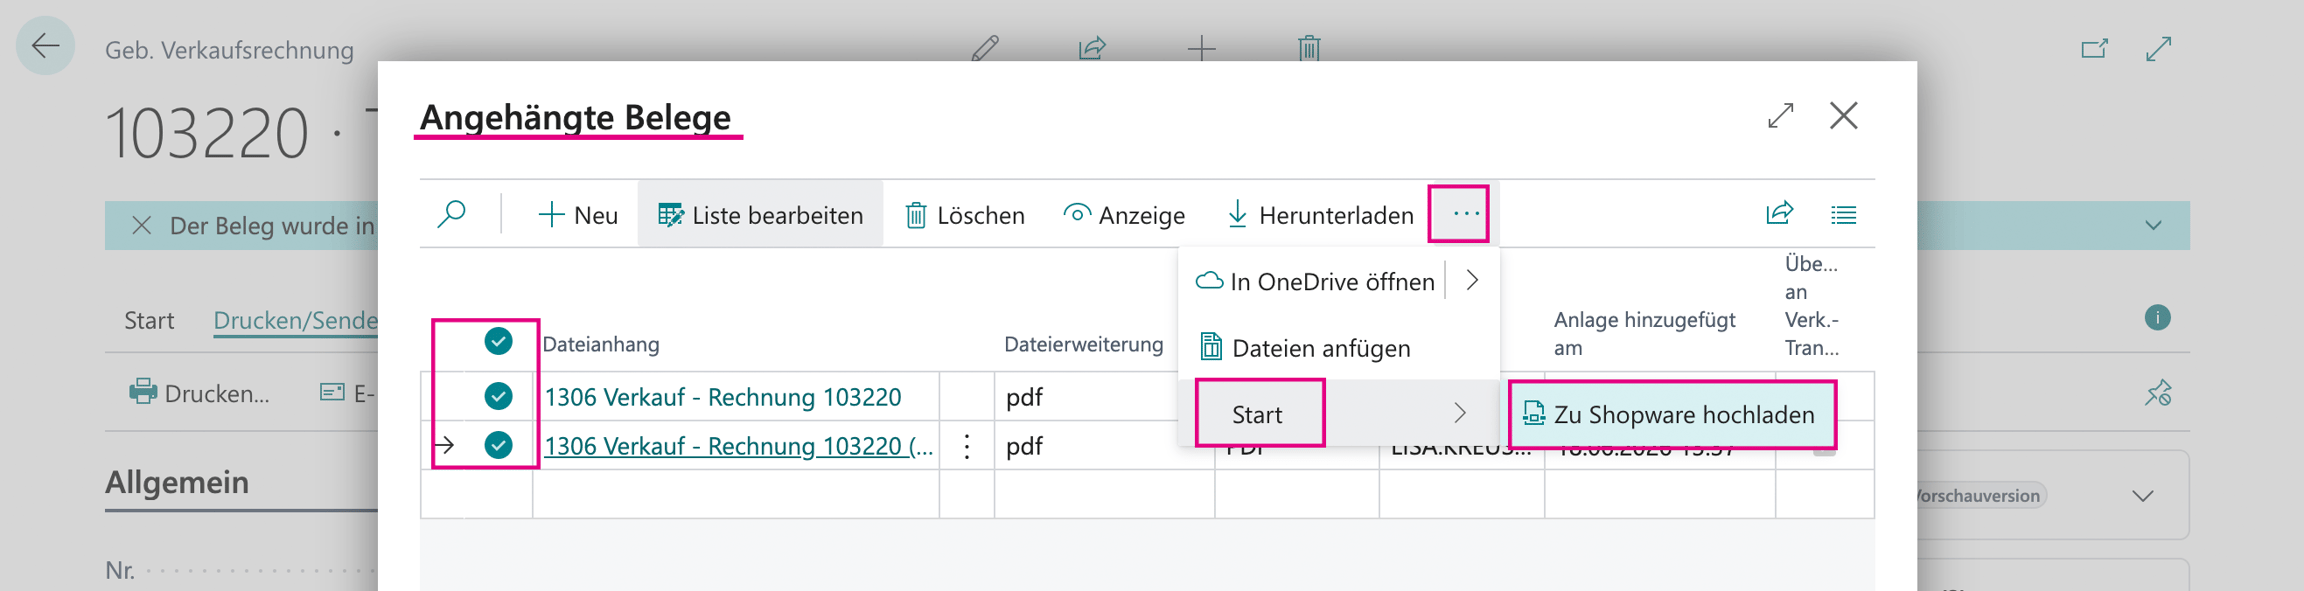
Task: Open search in attached documents toolbar
Action: point(452,214)
